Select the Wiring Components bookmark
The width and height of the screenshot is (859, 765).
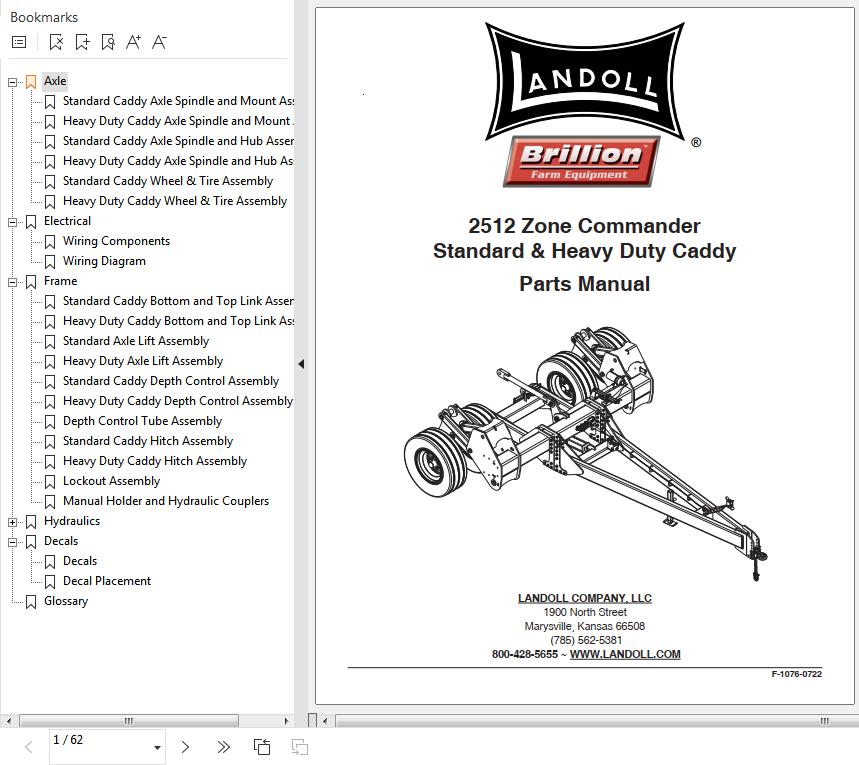coord(116,241)
